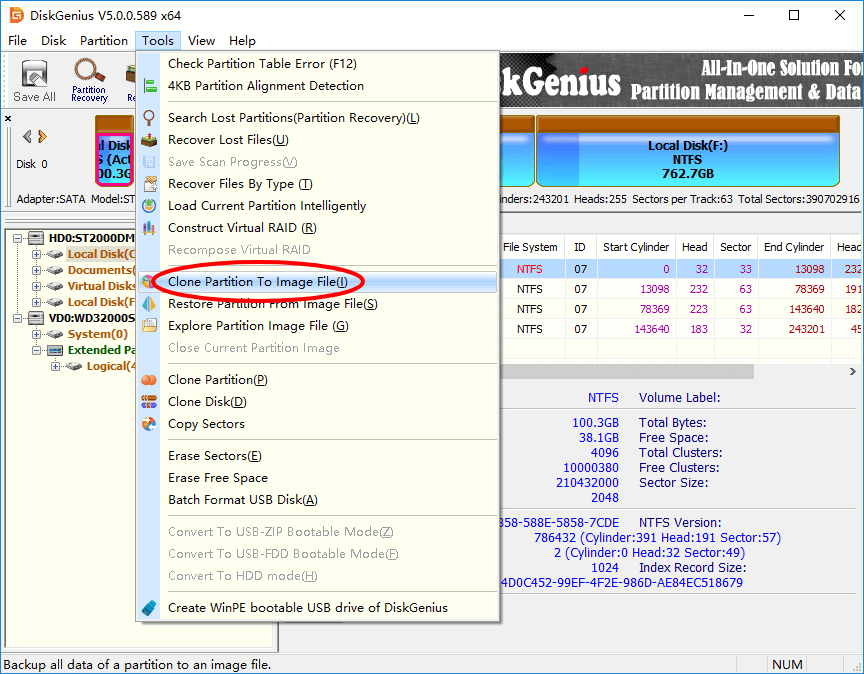The image size is (864, 674).
Task: Select Clone Partition To Image File
Action: pyautogui.click(x=317, y=282)
